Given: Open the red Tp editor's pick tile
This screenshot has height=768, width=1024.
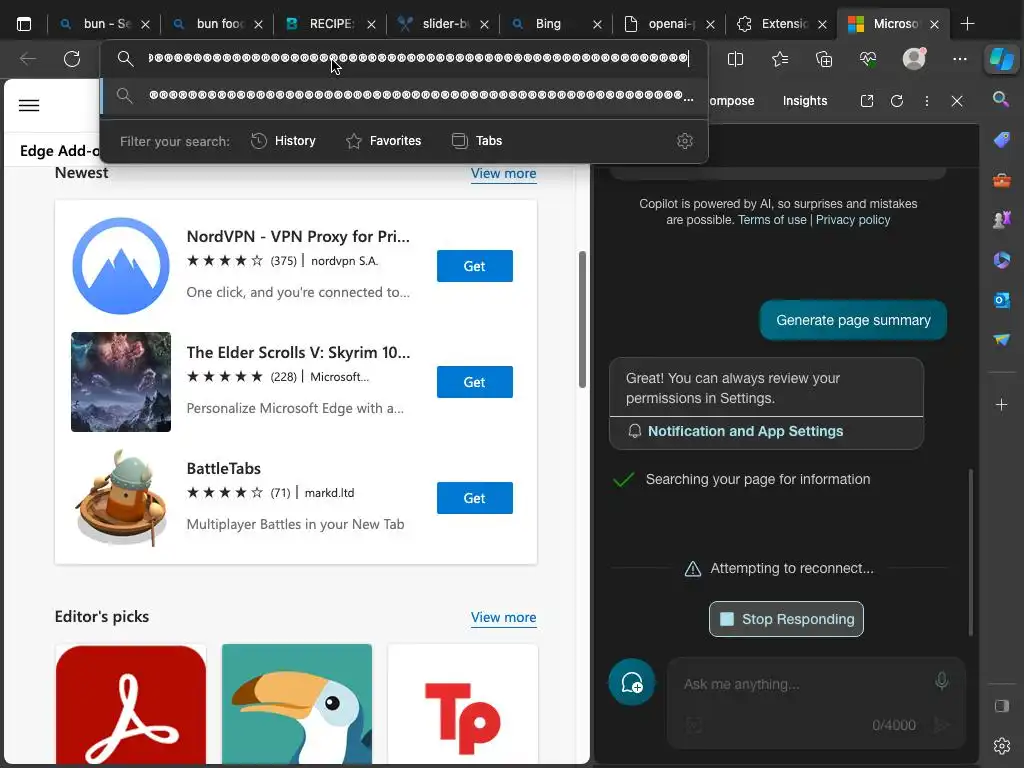Looking at the screenshot, I should point(462,705).
